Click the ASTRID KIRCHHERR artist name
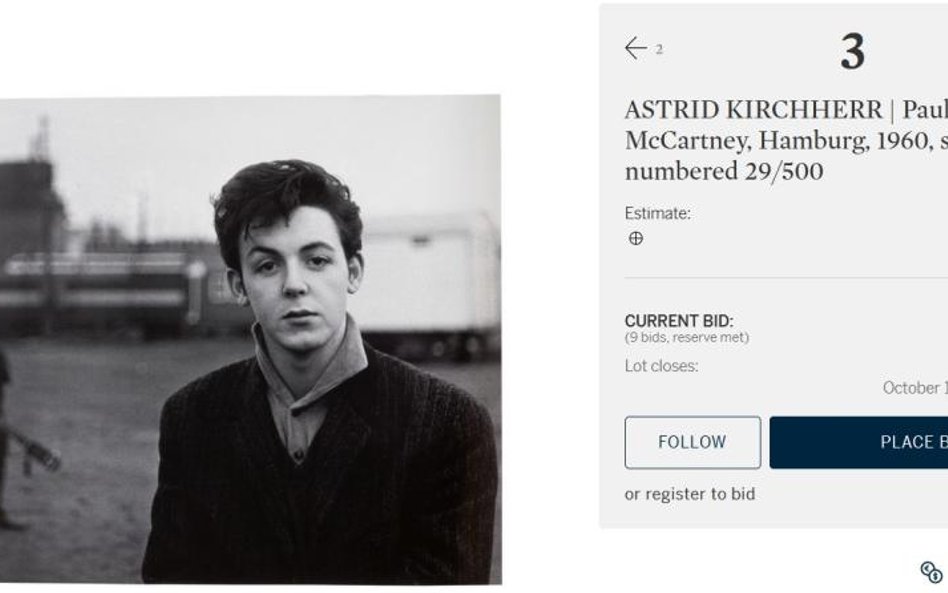Screen dimensions: 948x593 pos(753,110)
